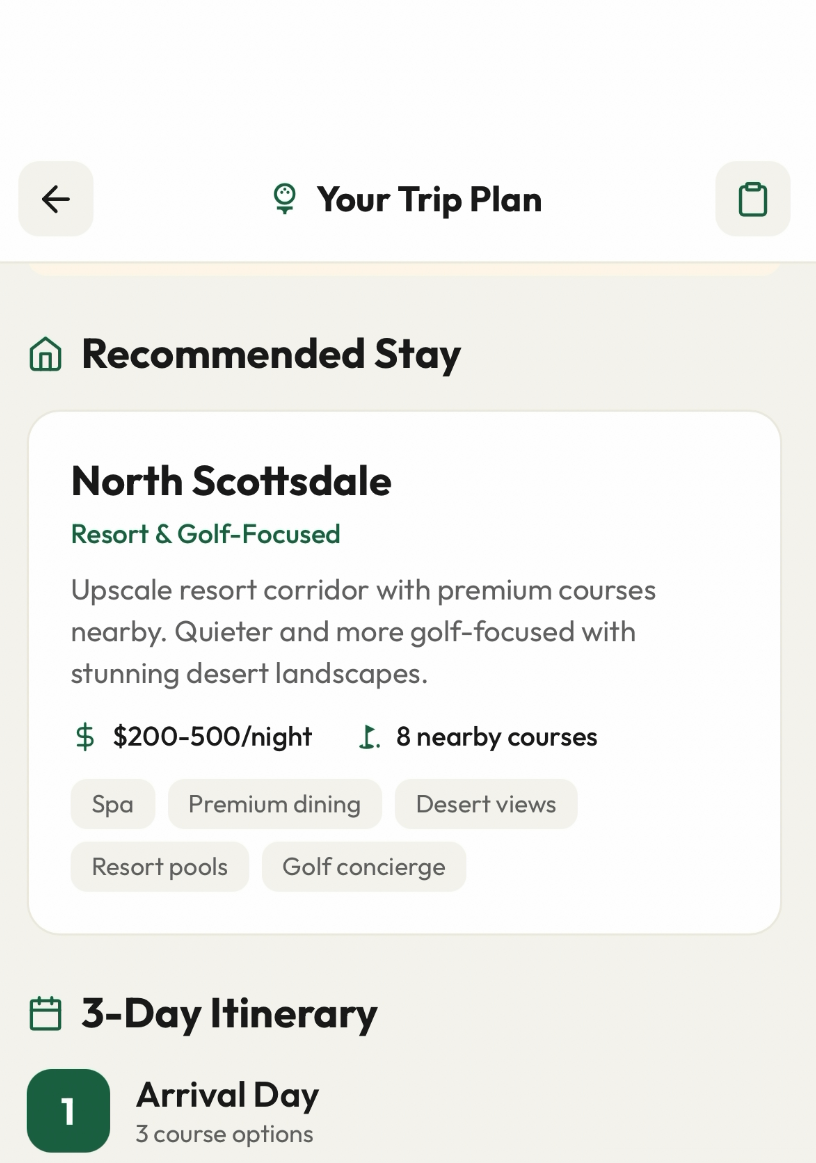Tap the Desert views chip
Viewport: 816px width, 1163px height.
[486, 804]
